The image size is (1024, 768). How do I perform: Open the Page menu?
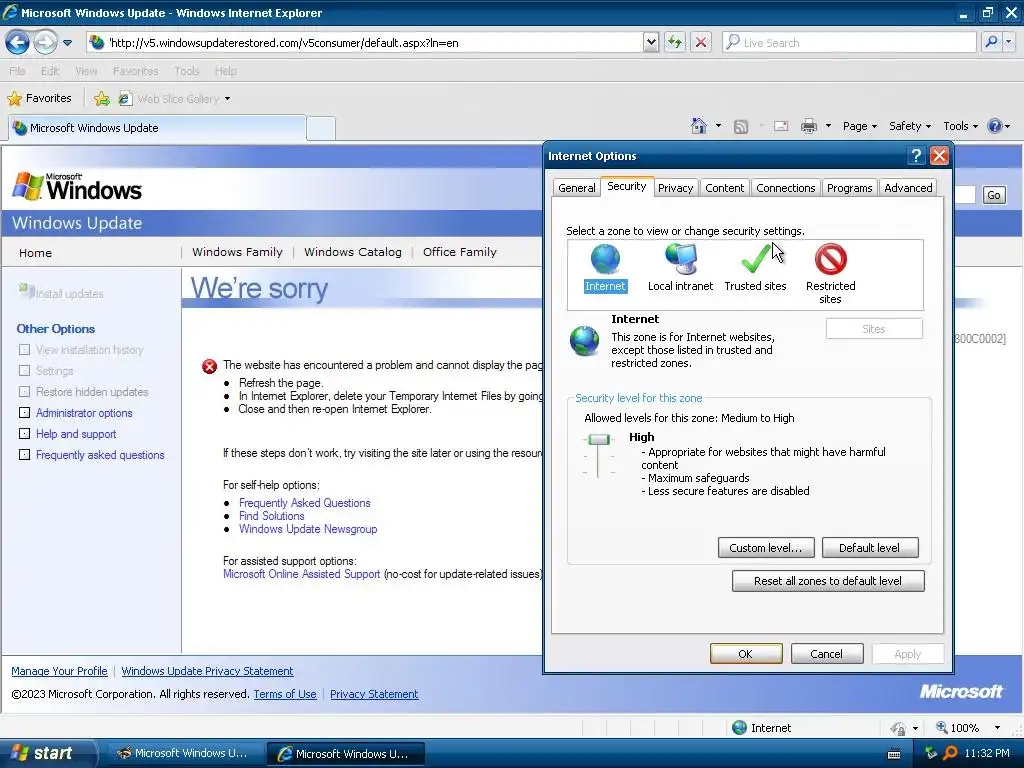click(x=859, y=126)
